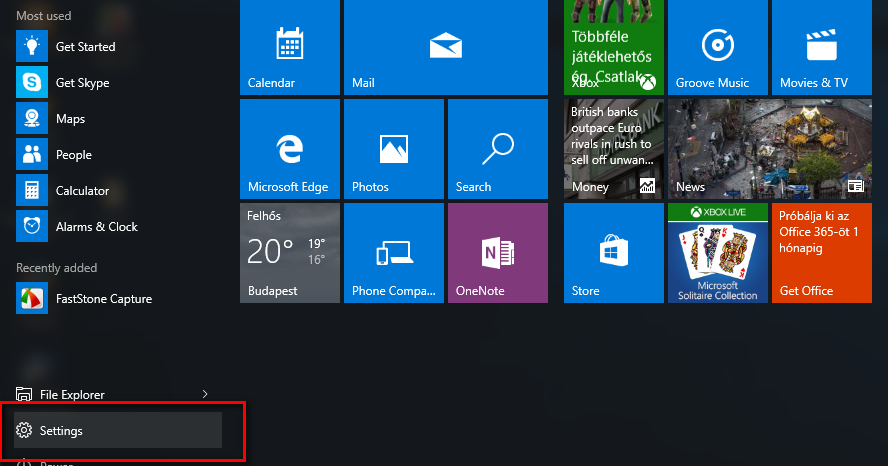This screenshot has width=888, height=466.
Task: Click the File Explorer label
Action: point(72,395)
